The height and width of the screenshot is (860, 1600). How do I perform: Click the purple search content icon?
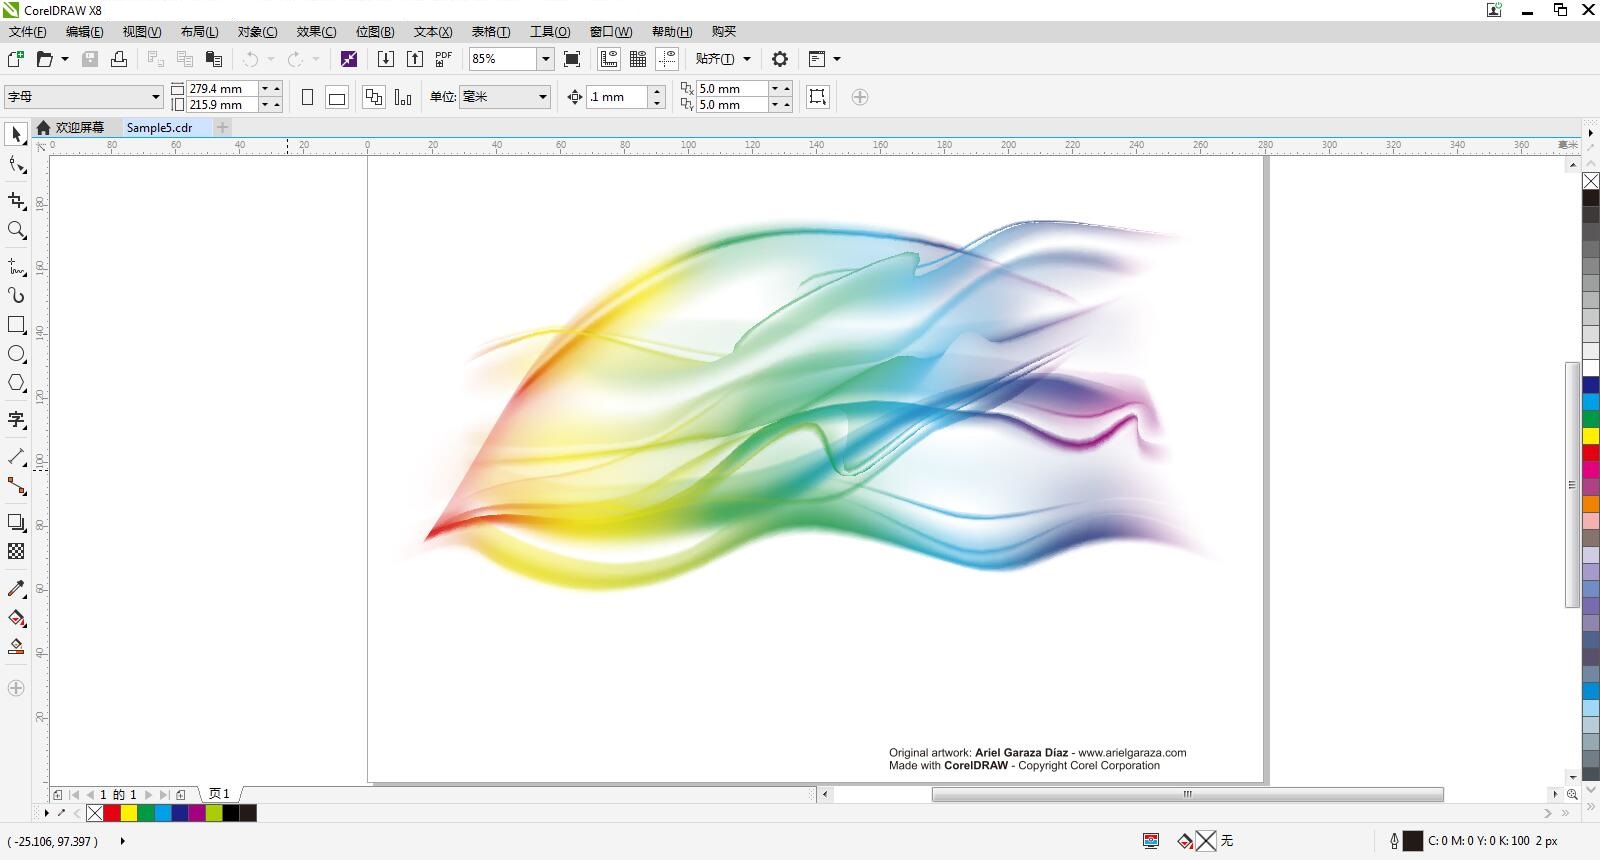(349, 59)
